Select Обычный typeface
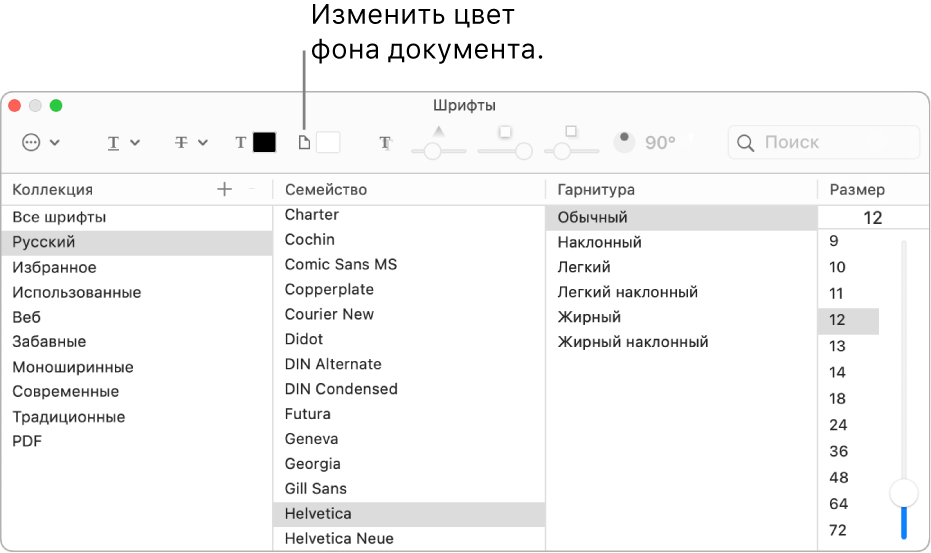 (681, 217)
